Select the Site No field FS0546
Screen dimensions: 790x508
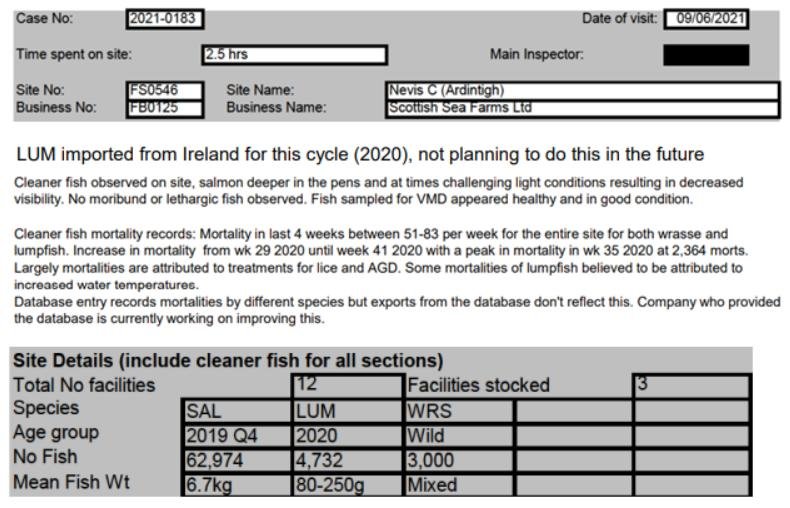pos(165,91)
